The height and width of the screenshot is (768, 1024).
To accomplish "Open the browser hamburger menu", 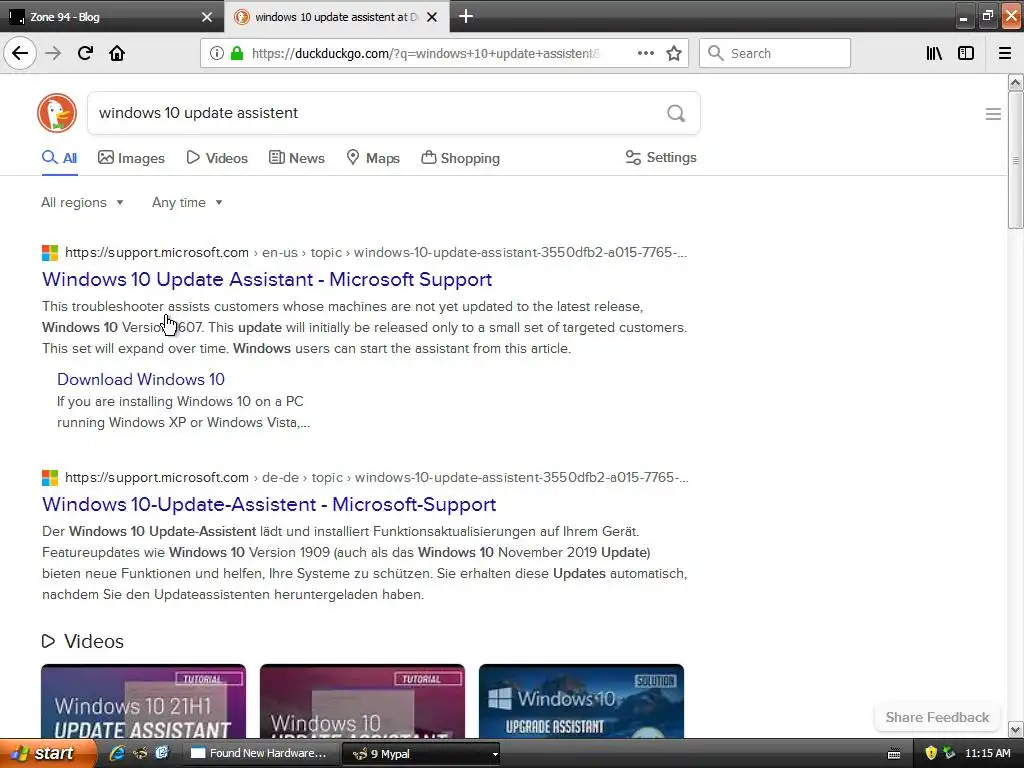I will [x=1005, y=53].
